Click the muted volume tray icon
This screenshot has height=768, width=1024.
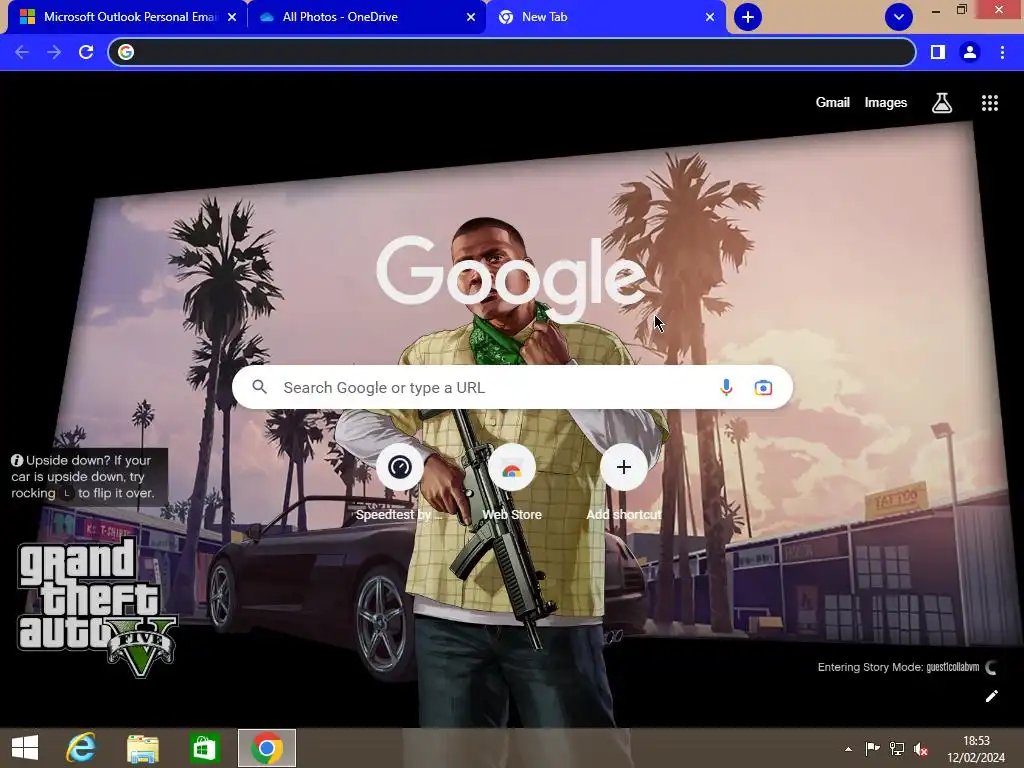[921, 749]
